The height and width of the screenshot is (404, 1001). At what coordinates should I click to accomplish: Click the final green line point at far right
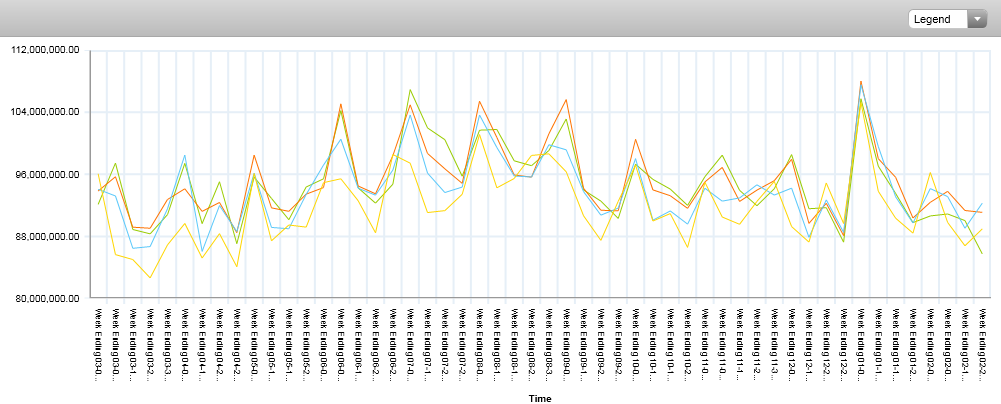[x=982, y=254]
